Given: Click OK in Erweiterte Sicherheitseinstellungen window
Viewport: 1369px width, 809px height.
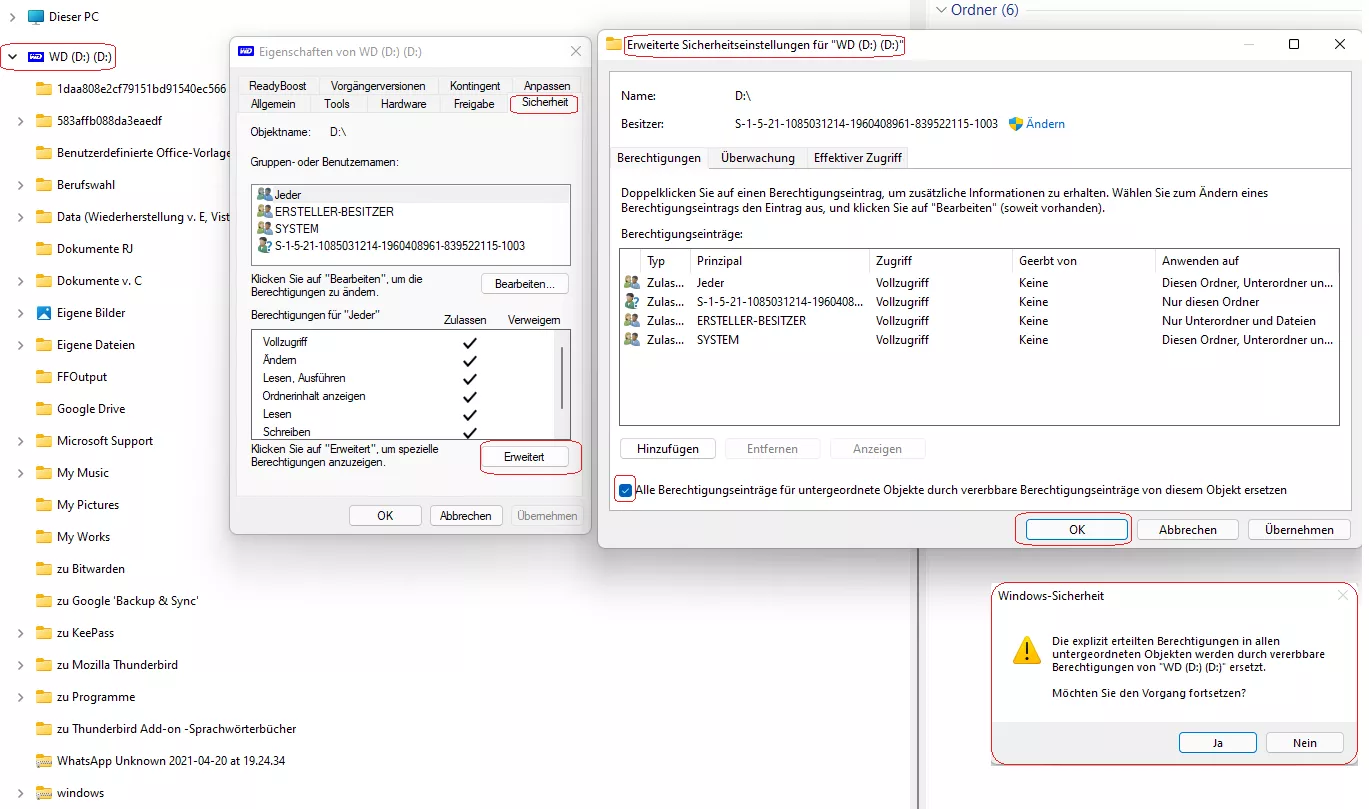Looking at the screenshot, I should click(x=1077, y=530).
